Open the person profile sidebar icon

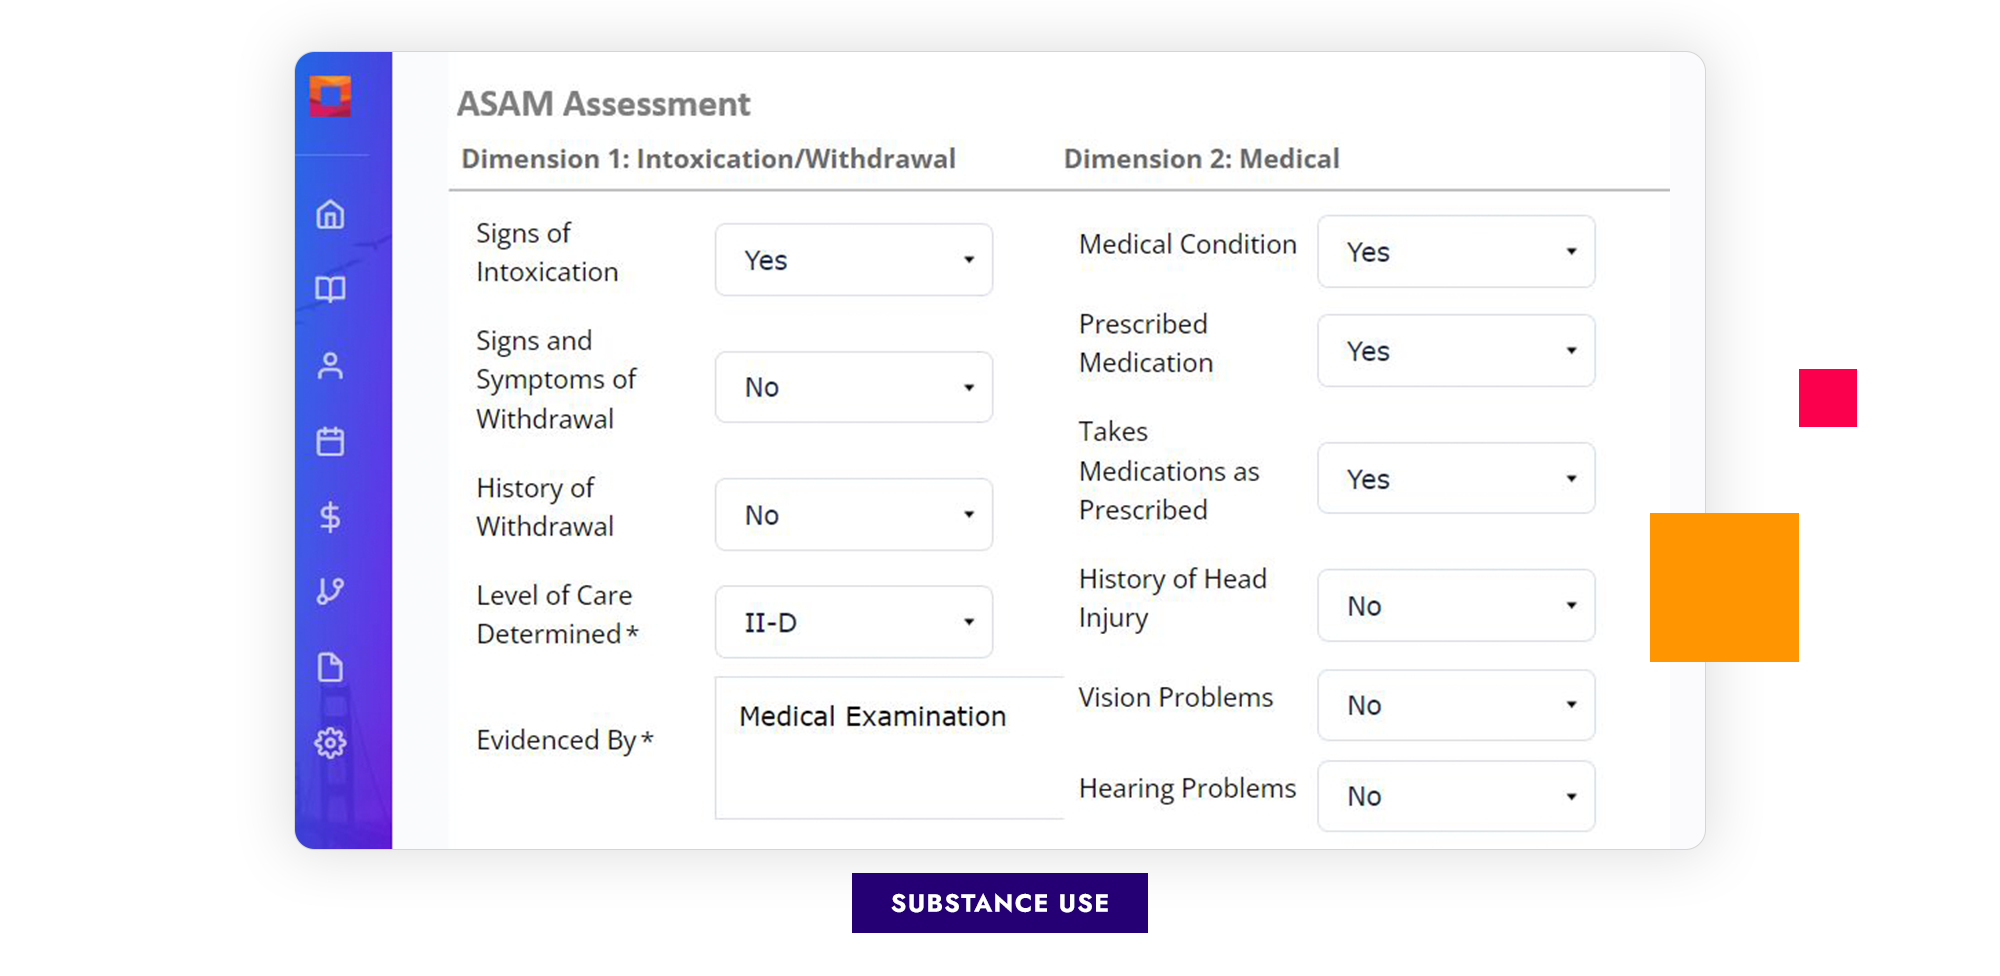[x=330, y=366]
